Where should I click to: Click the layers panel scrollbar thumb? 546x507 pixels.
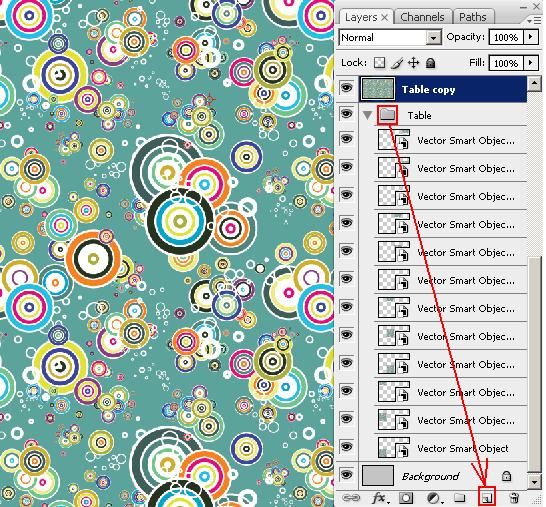point(534,365)
